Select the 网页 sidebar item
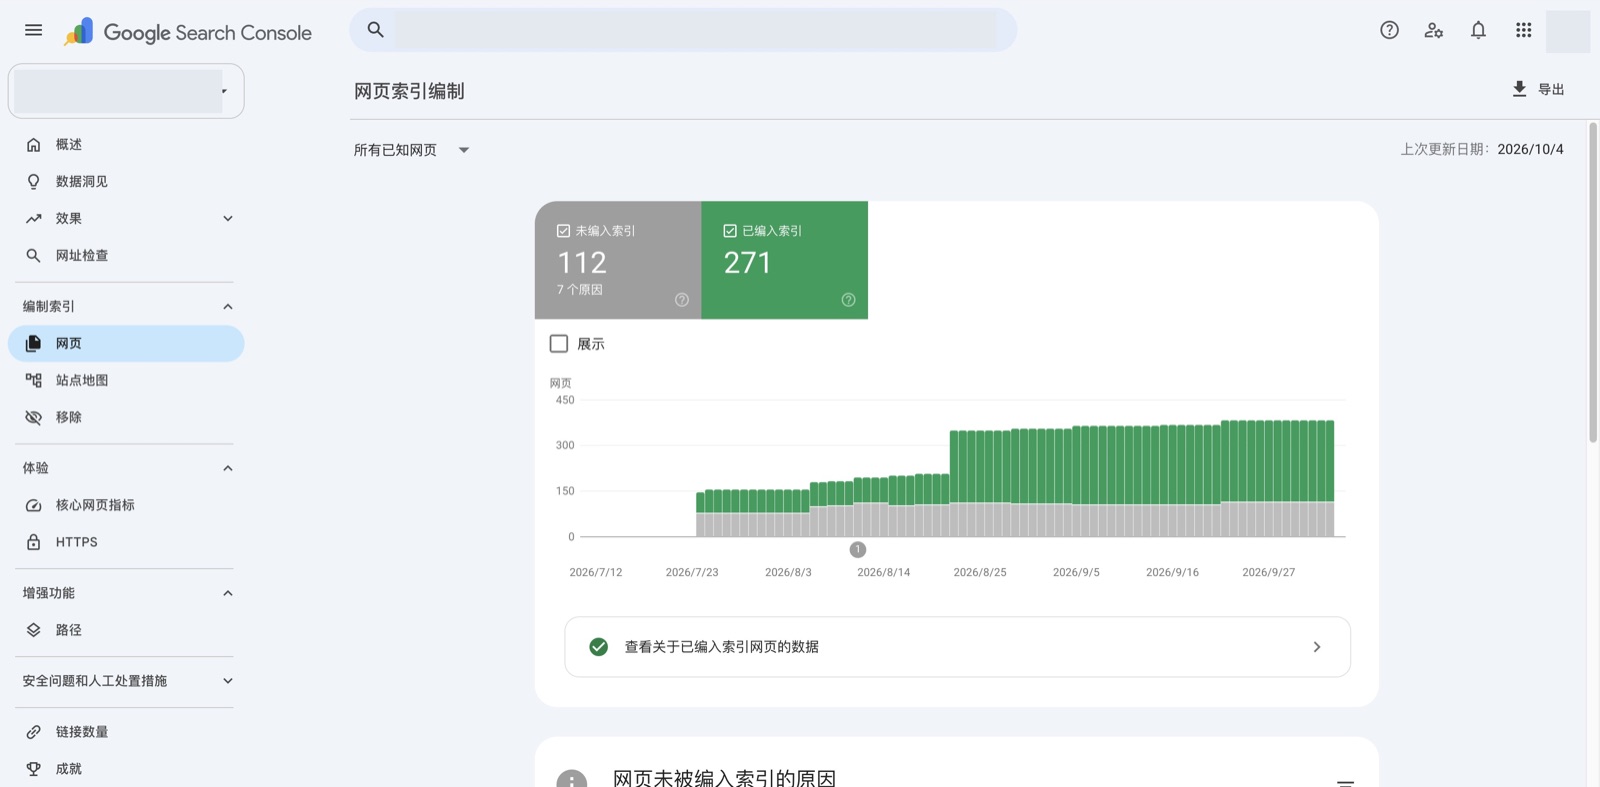This screenshot has height=787, width=1600. 126,343
